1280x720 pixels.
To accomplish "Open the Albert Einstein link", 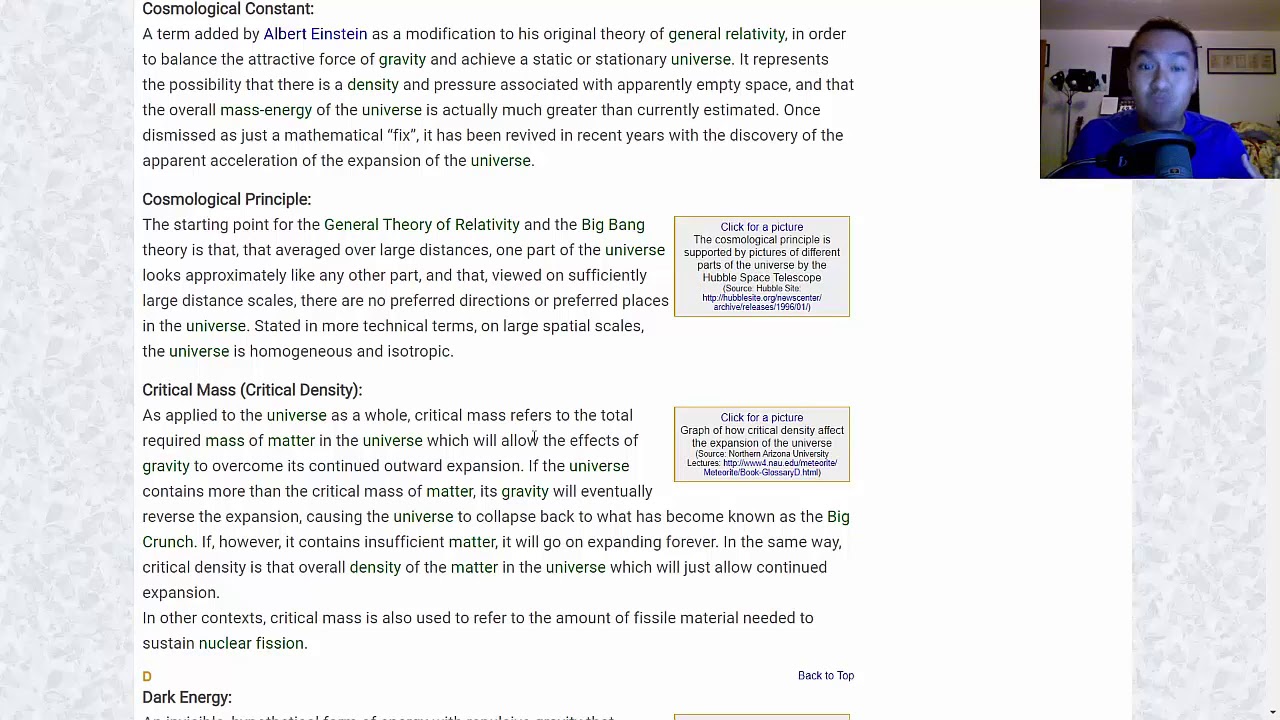I will tap(315, 34).
